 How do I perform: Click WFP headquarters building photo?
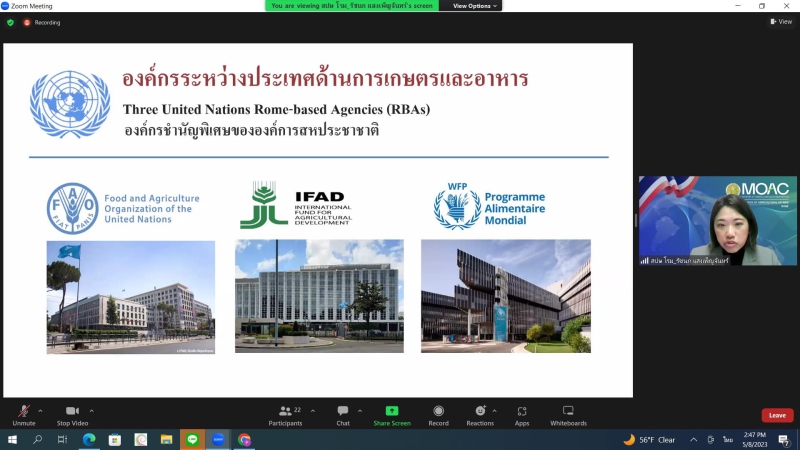[506, 296]
